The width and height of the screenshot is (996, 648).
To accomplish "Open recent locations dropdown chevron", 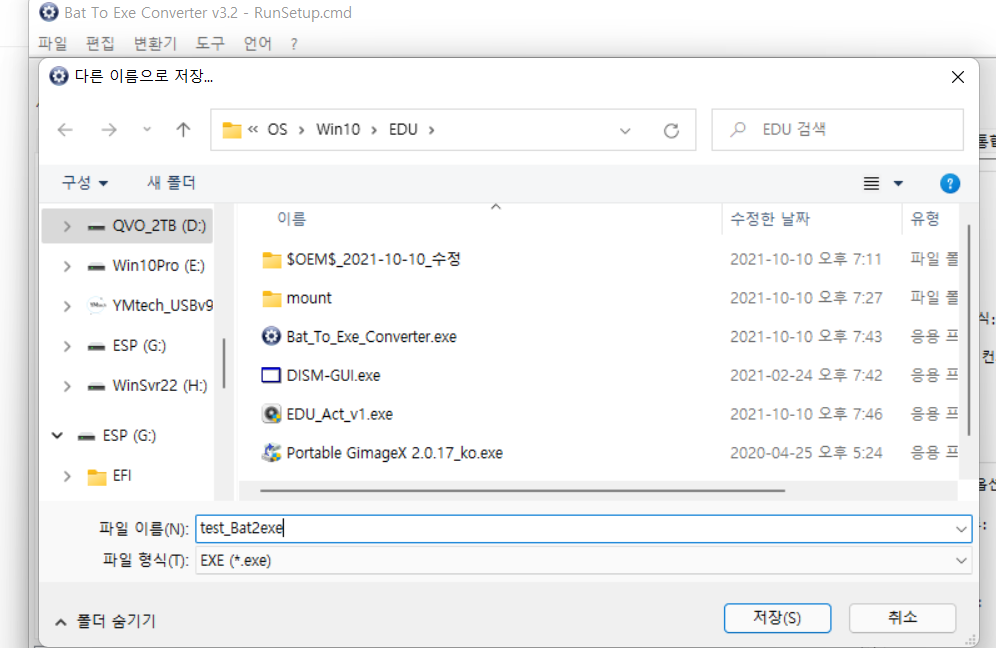I will click(x=147, y=130).
